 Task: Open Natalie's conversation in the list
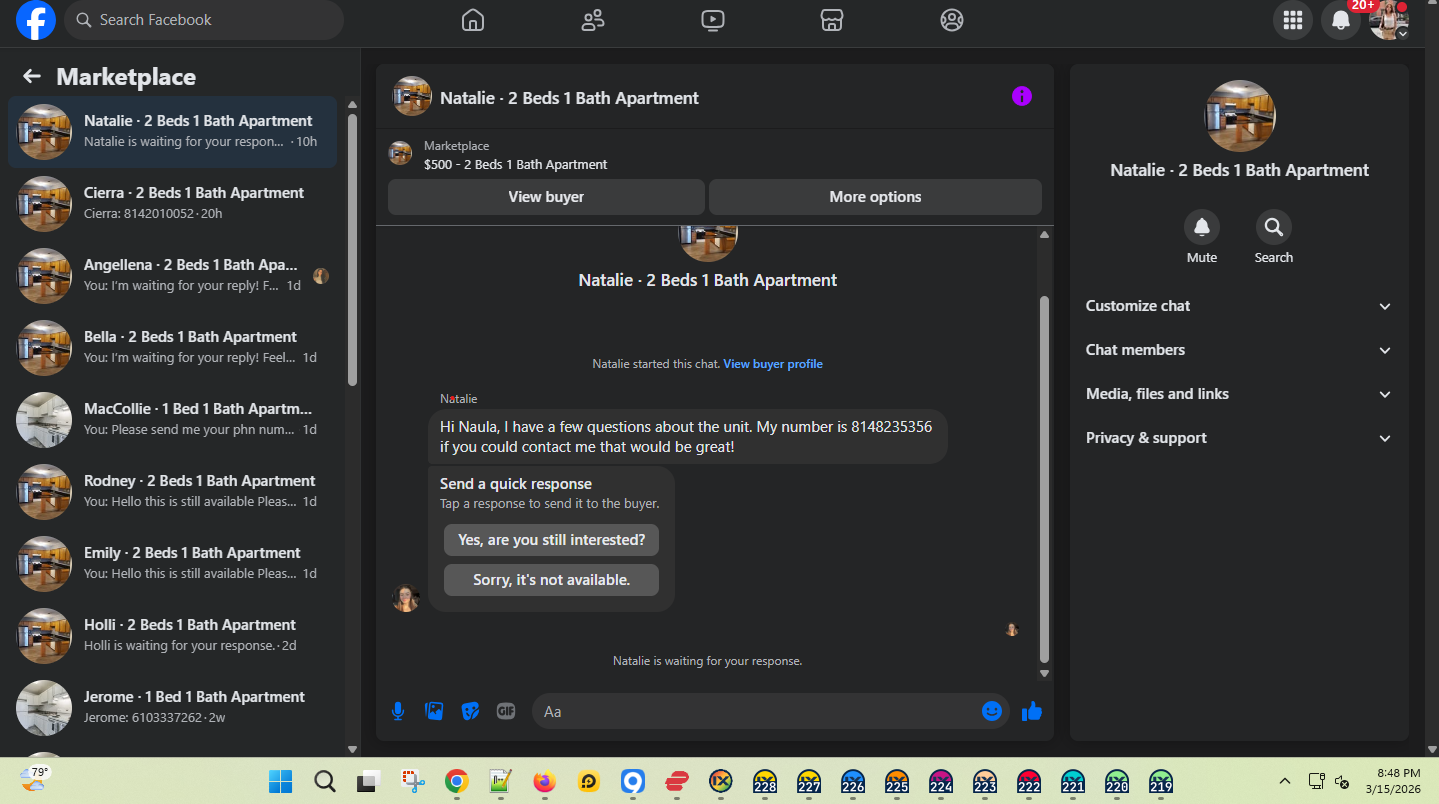172,132
